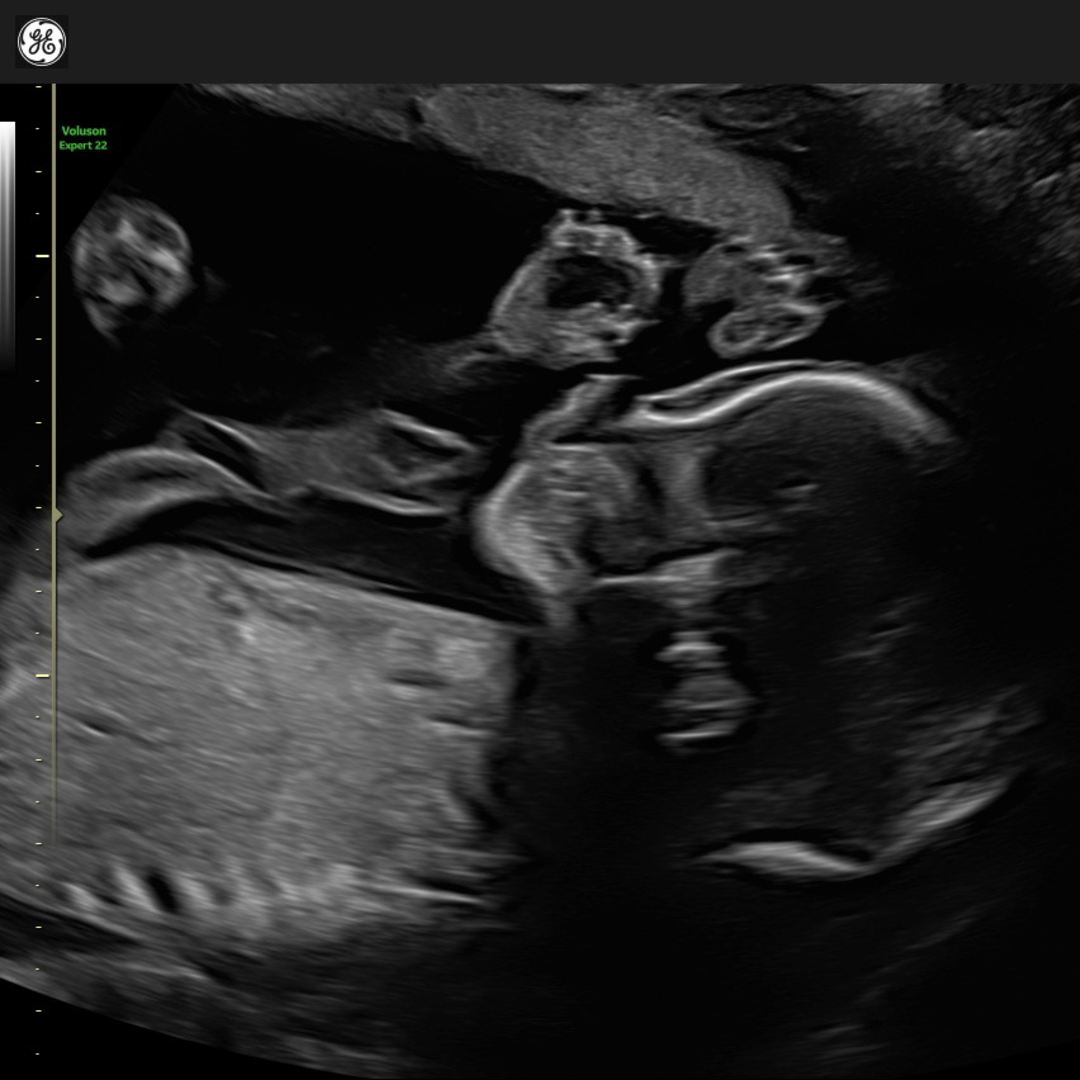Click the GE logo in the header

click(x=41, y=42)
